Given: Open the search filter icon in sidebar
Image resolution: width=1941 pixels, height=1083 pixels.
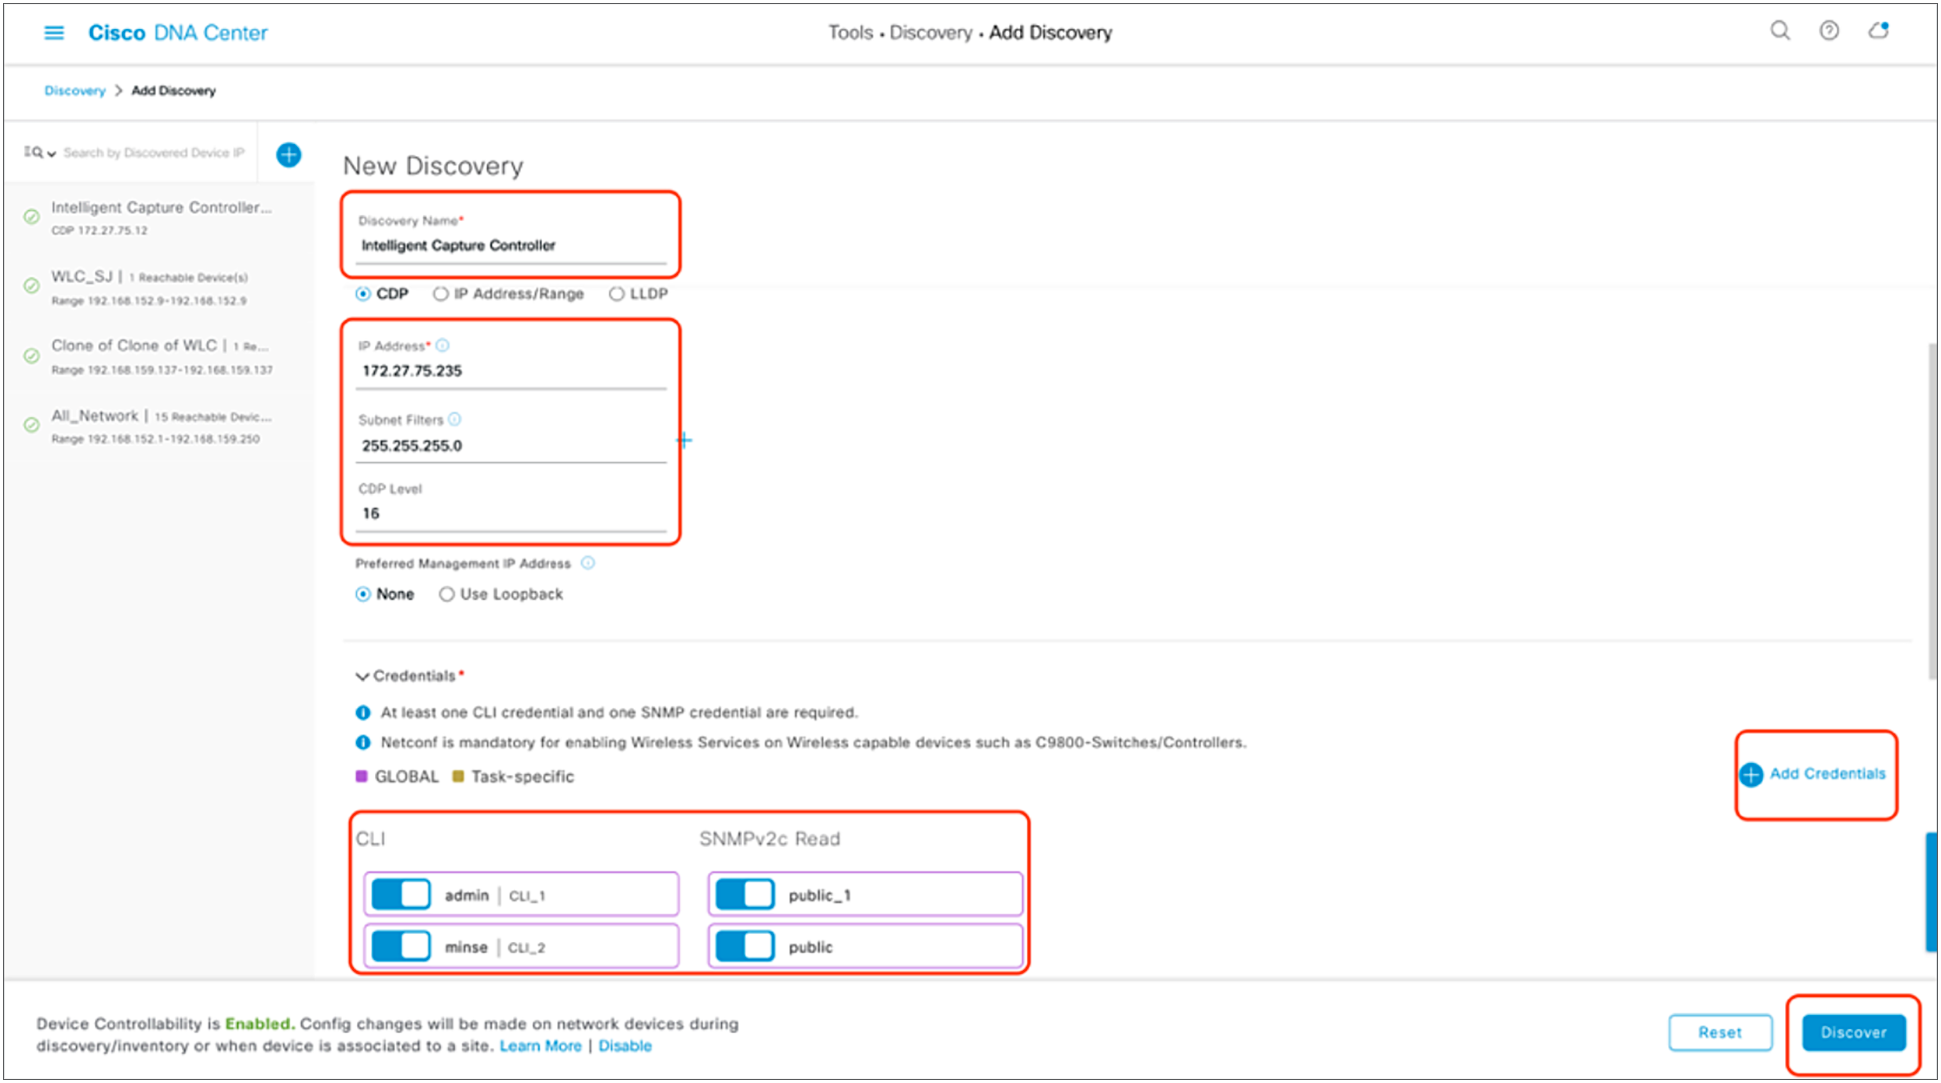Looking at the screenshot, I should tap(39, 153).
